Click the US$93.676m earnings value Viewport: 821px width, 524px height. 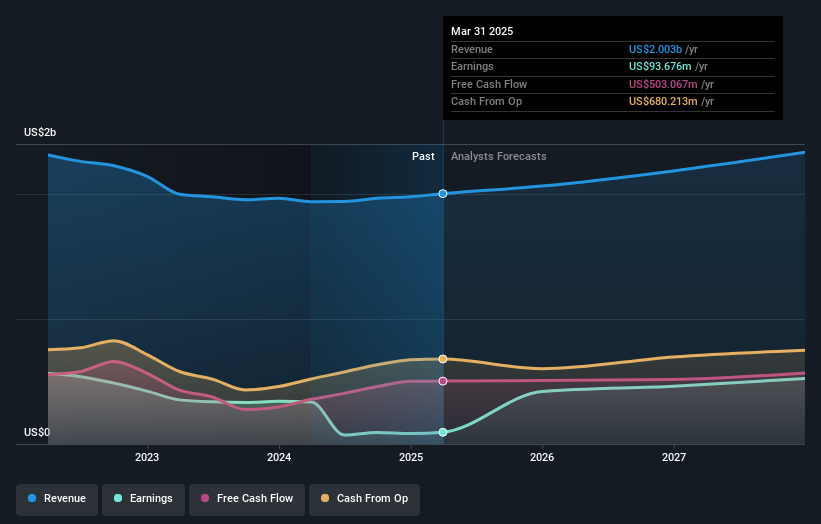(660, 66)
